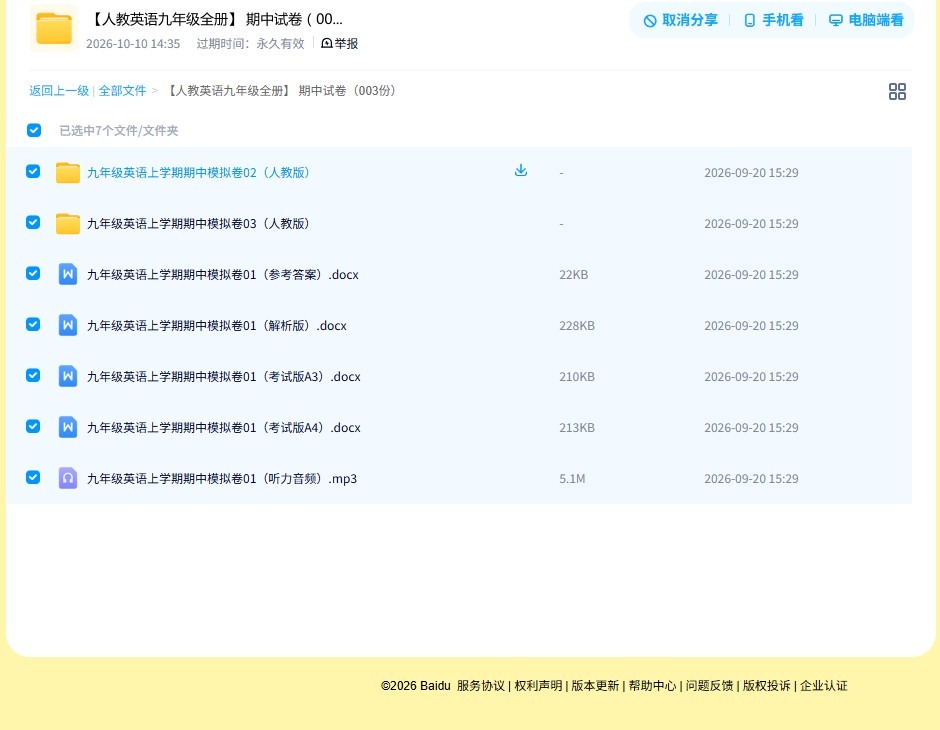
Task: Open folder 九年级英语上学期期中模拟卷03（人教版）
Action: (x=198, y=224)
